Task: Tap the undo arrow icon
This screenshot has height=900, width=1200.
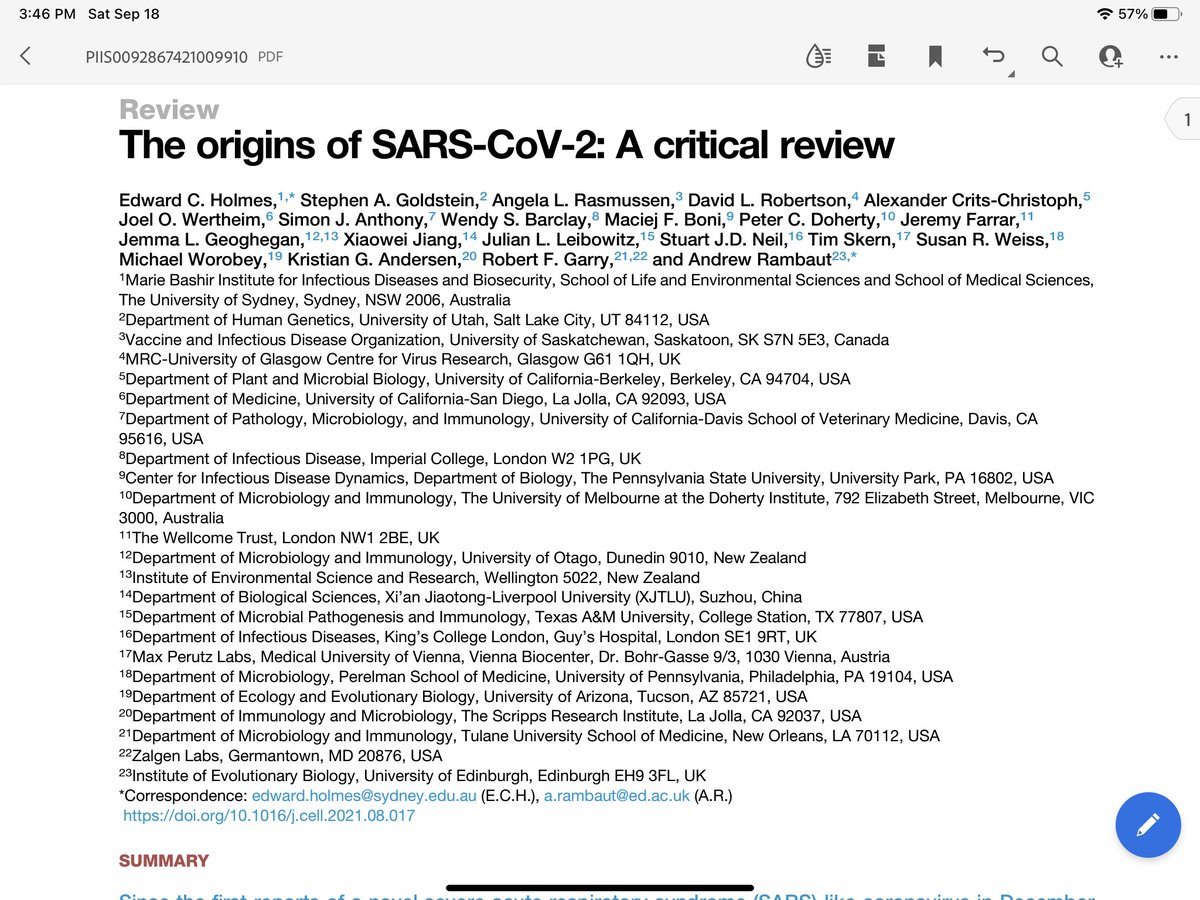Action: pyautogui.click(x=994, y=57)
